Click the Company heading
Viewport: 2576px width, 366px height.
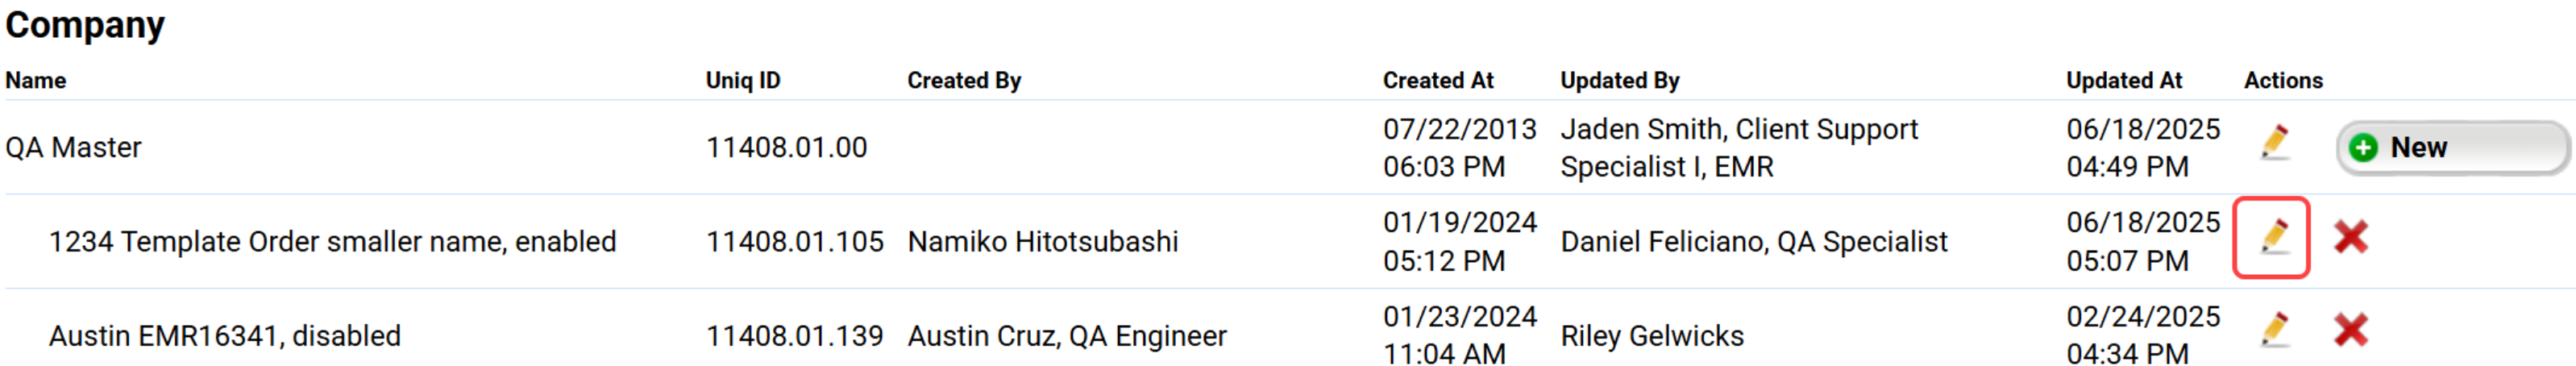[x=85, y=24]
